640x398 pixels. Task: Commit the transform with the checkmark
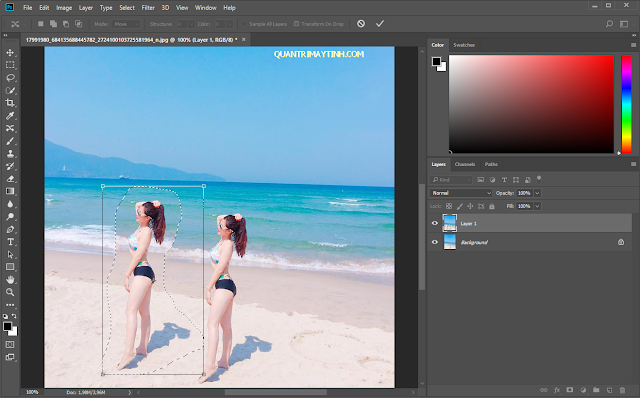tap(380, 24)
